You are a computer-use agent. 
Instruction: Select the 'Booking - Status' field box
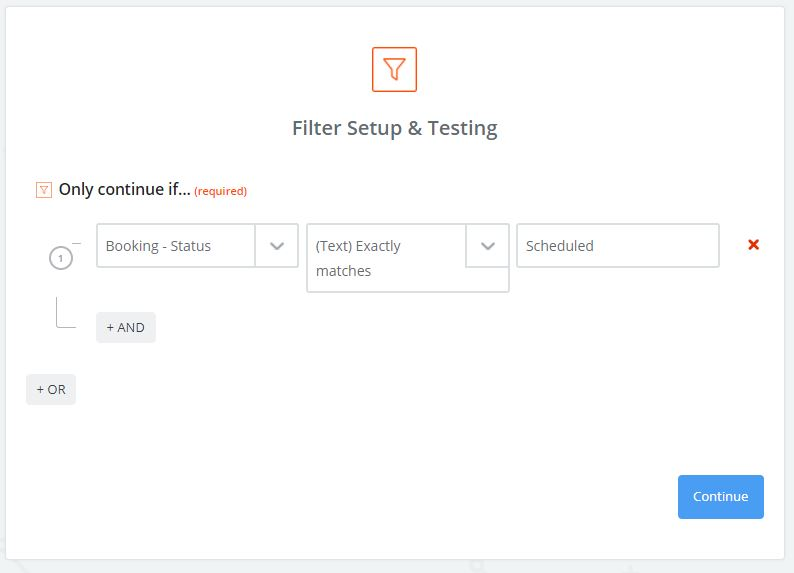[x=176, y=246]
